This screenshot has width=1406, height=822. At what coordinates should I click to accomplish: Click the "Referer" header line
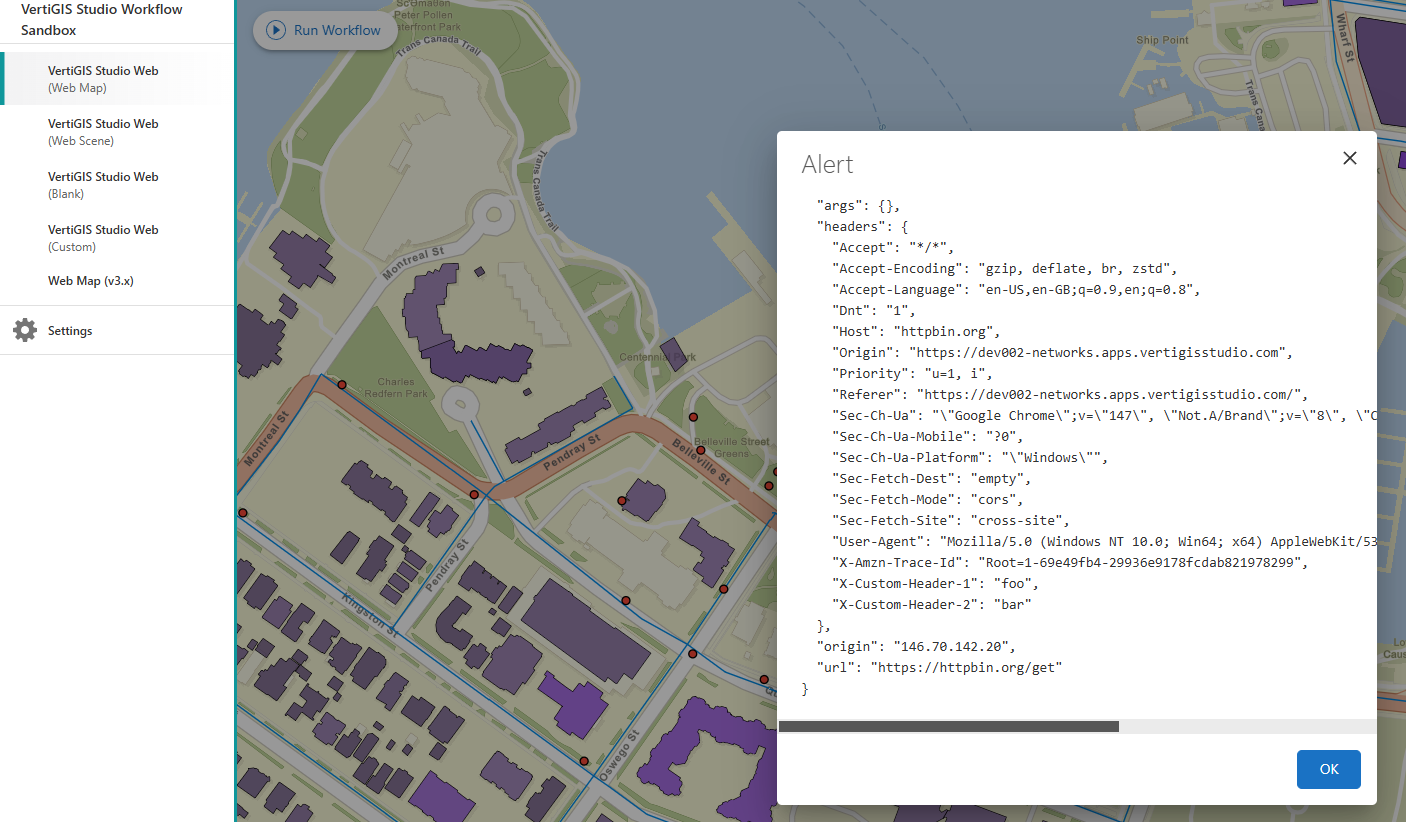click(1070, 394)
